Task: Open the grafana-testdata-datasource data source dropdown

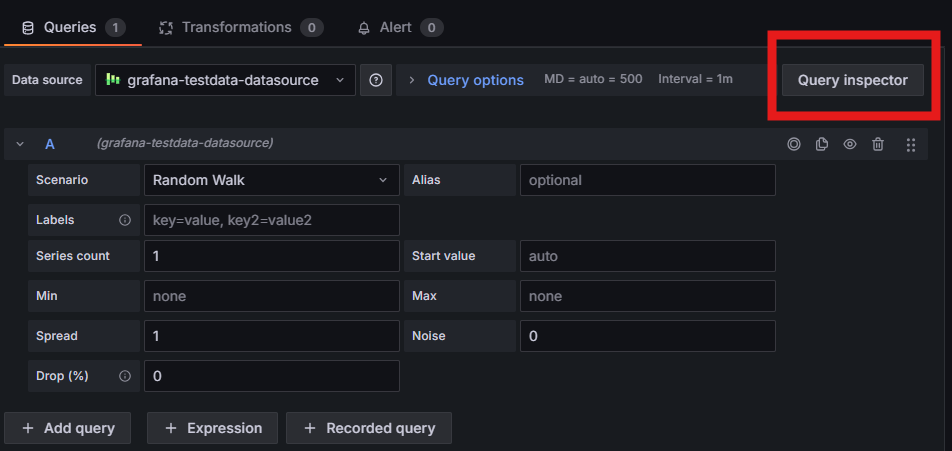Action: (225, 80)
